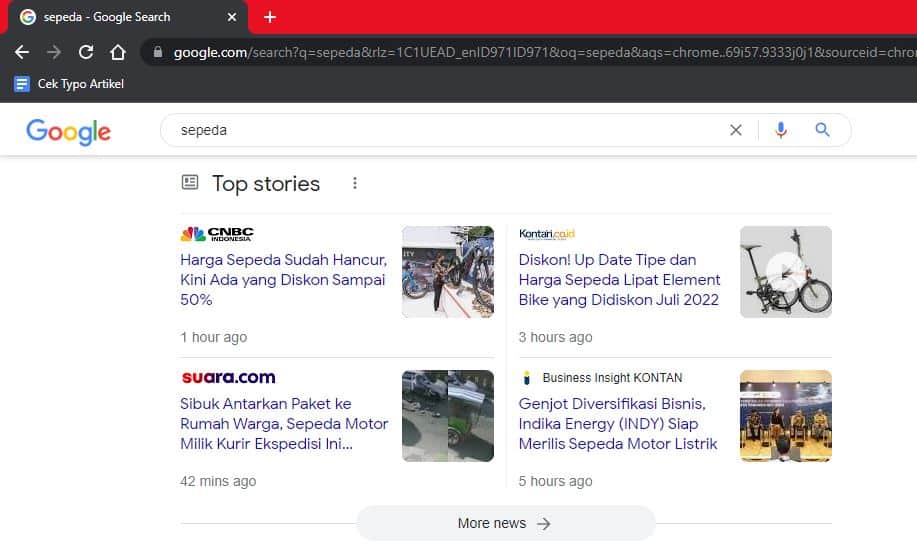The image size is (917, 560).
Task: Play the folding bike video thumbnail
Action: click(785, 272)
